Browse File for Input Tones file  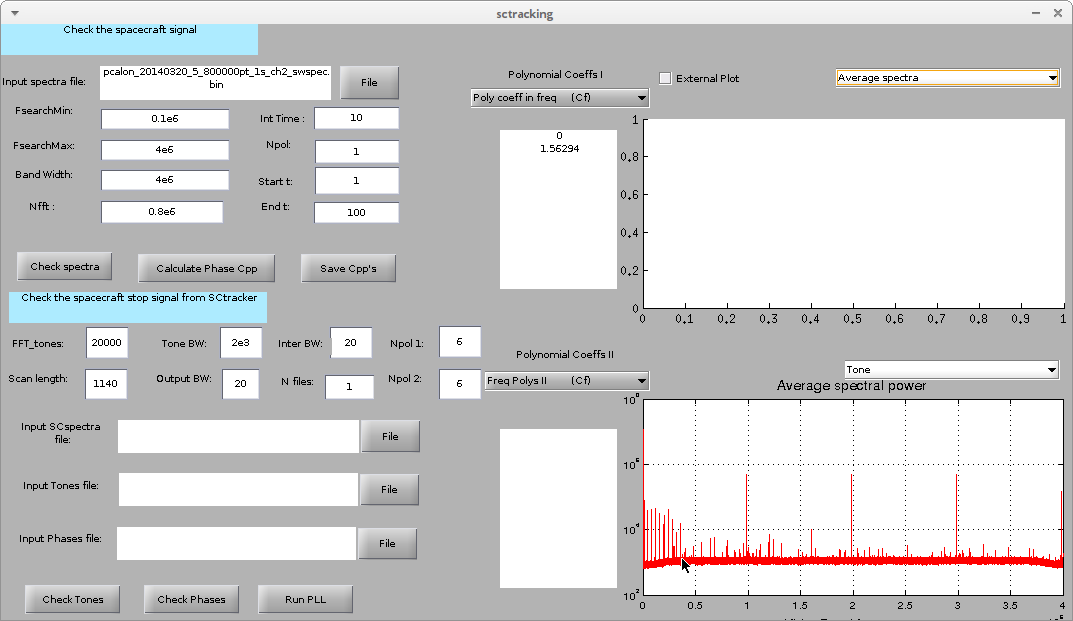pyautogui.click(x=389, y=489)
